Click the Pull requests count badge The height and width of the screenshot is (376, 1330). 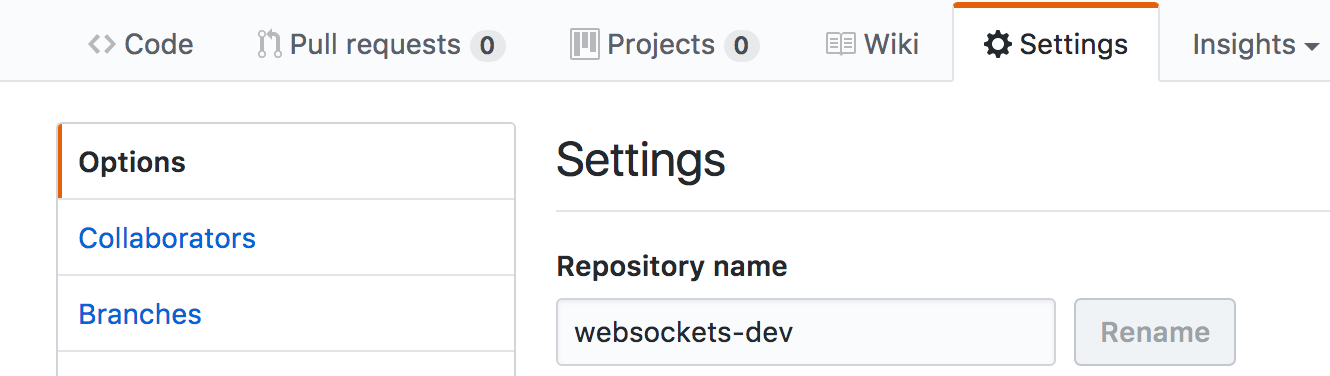click(x=487, y=45)
